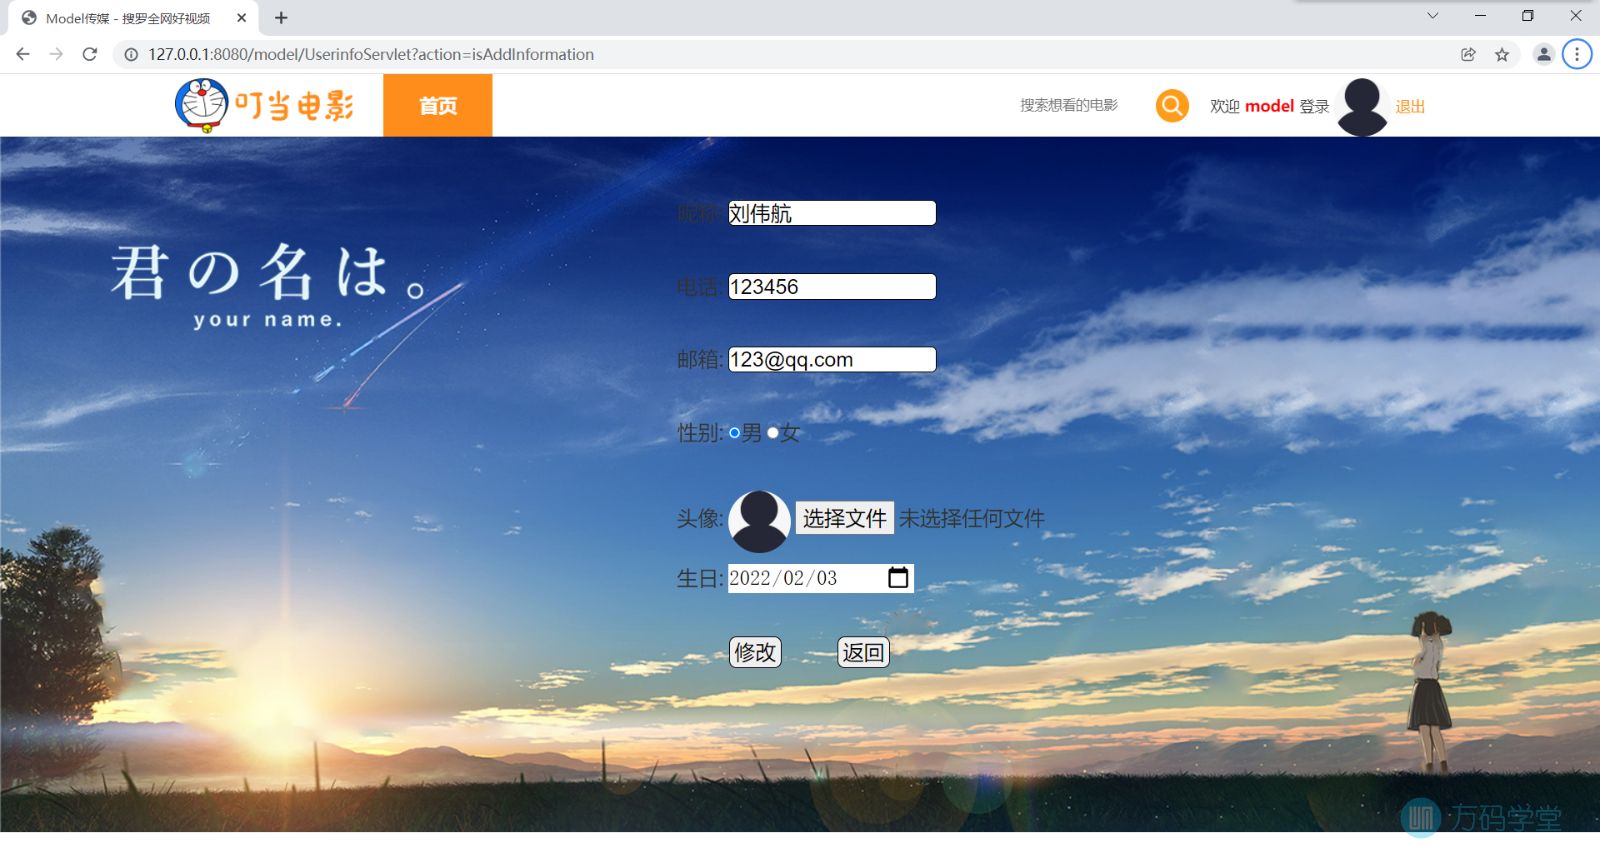This screenshot has height=858, width=1600.
Task: Select the 男 gender radio button
Action: tap(734, 433)
